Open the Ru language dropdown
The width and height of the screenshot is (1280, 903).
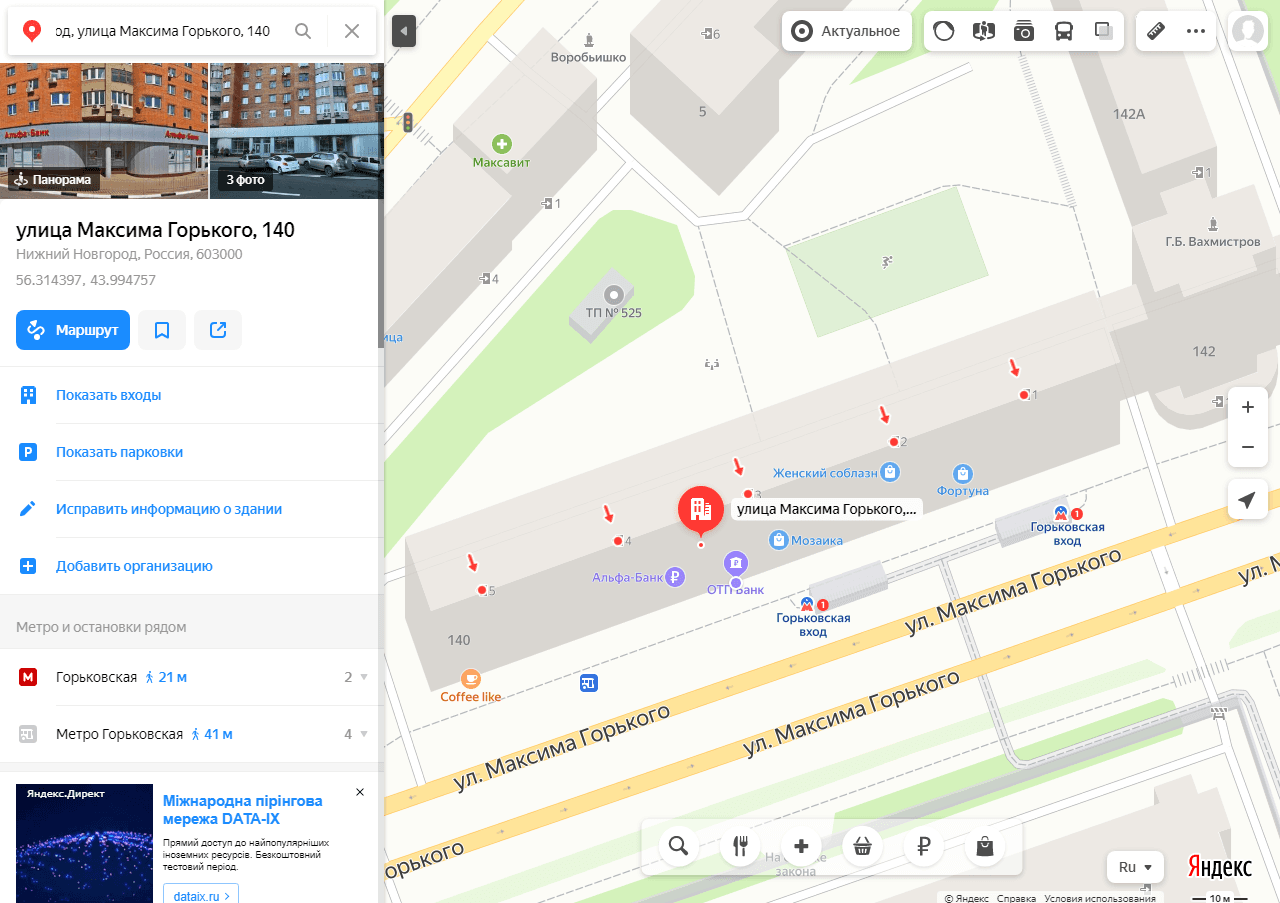coord(1136,867)
